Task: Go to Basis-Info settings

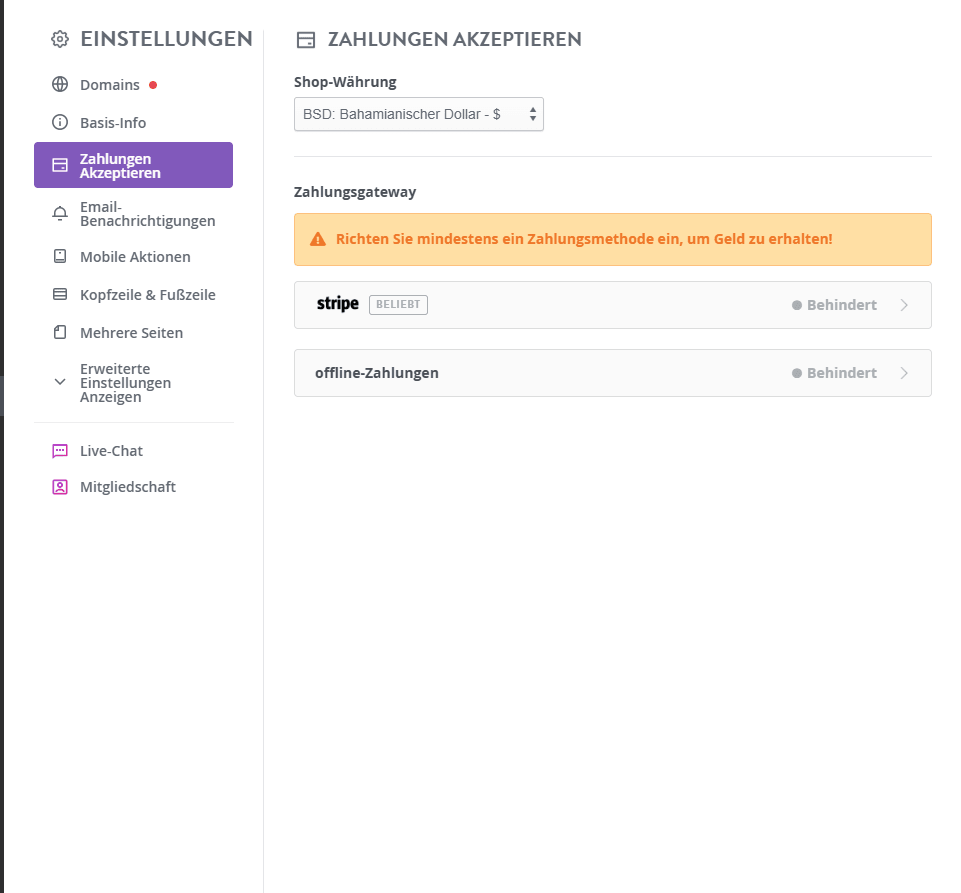Action: tap(134, 123)
